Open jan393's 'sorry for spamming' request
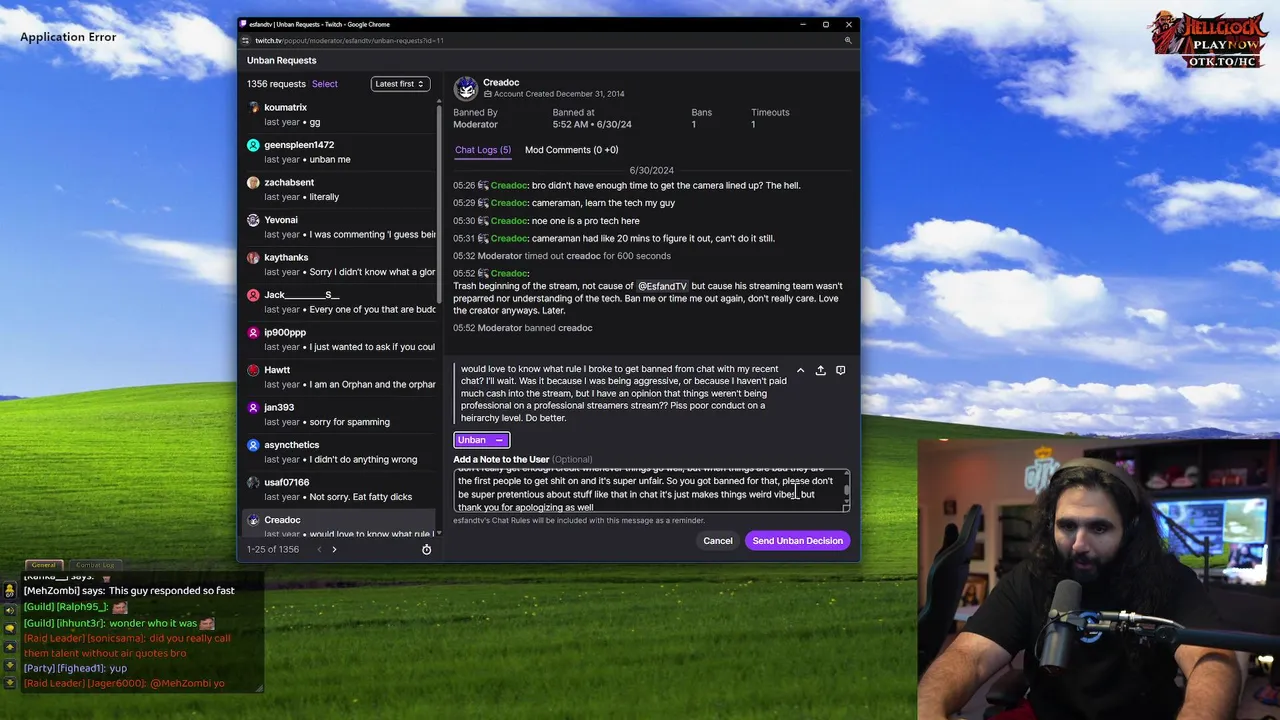Screen dimensions: 1280x720 click(340, 415)
